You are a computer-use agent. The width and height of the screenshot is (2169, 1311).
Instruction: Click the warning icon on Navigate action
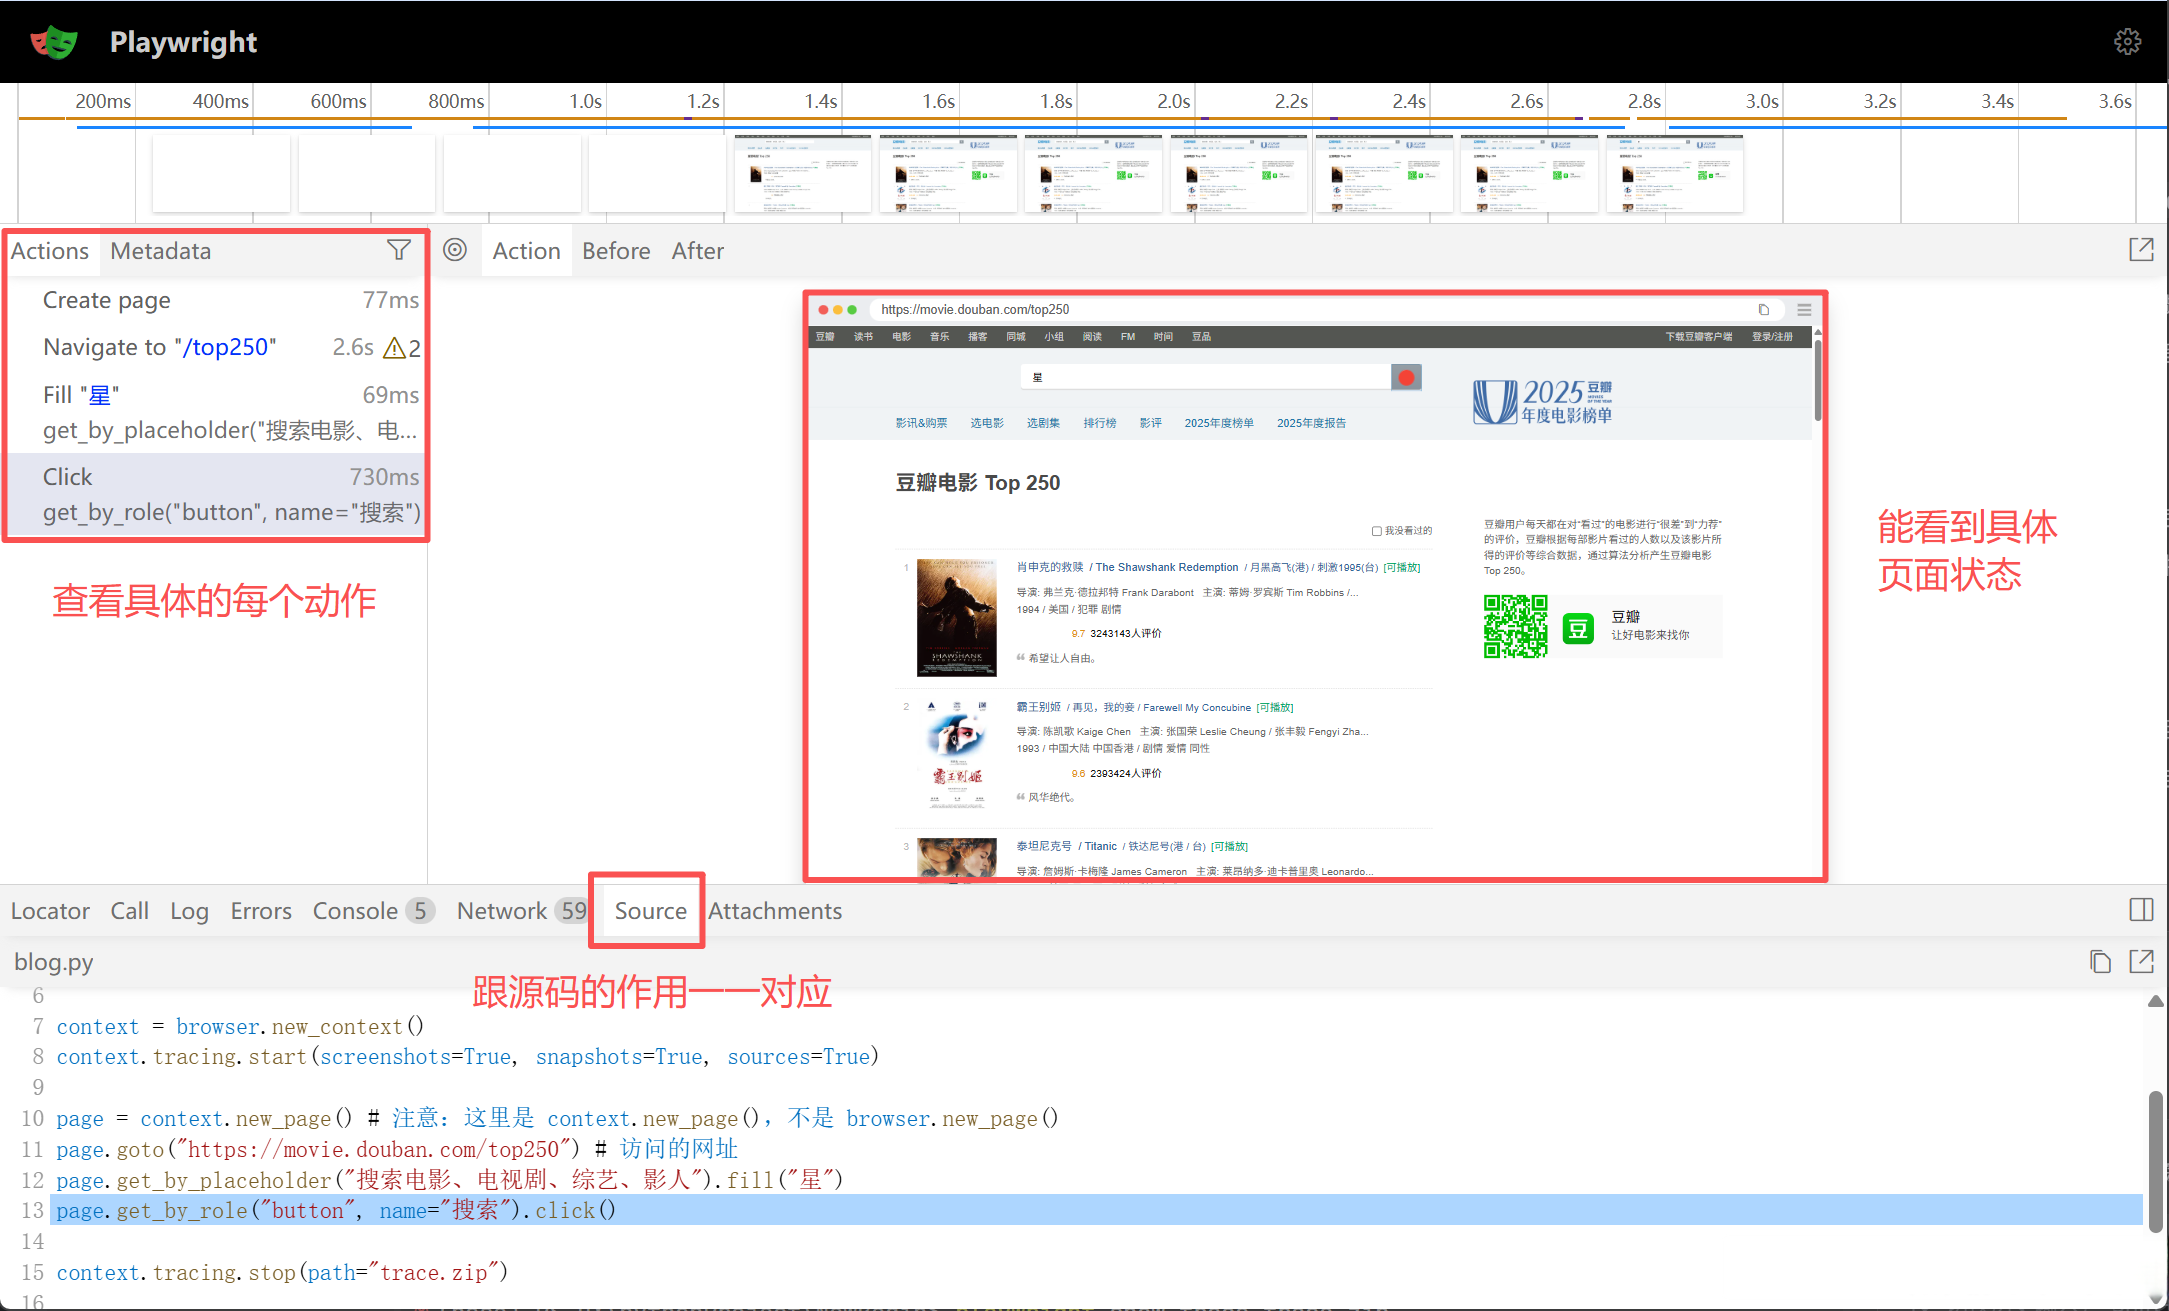[395, 348]
